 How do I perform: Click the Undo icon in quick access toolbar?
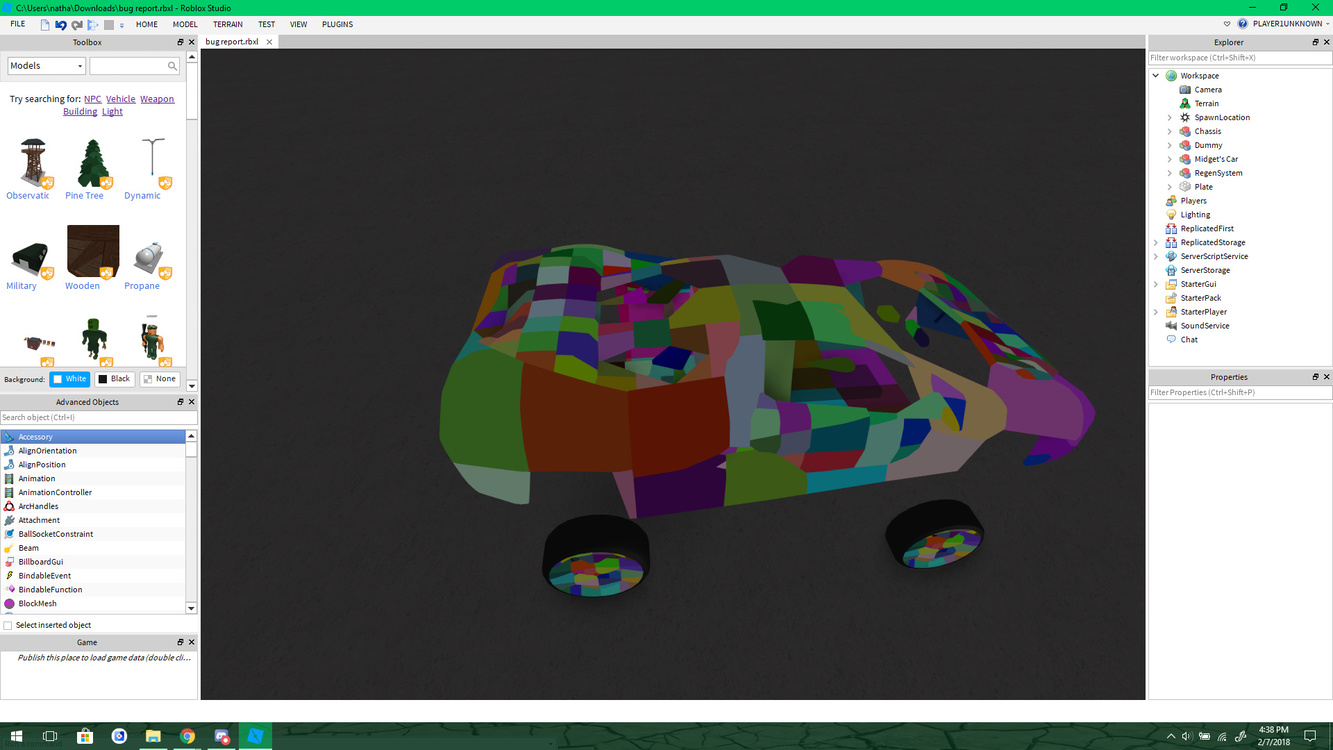coord(61,23)
